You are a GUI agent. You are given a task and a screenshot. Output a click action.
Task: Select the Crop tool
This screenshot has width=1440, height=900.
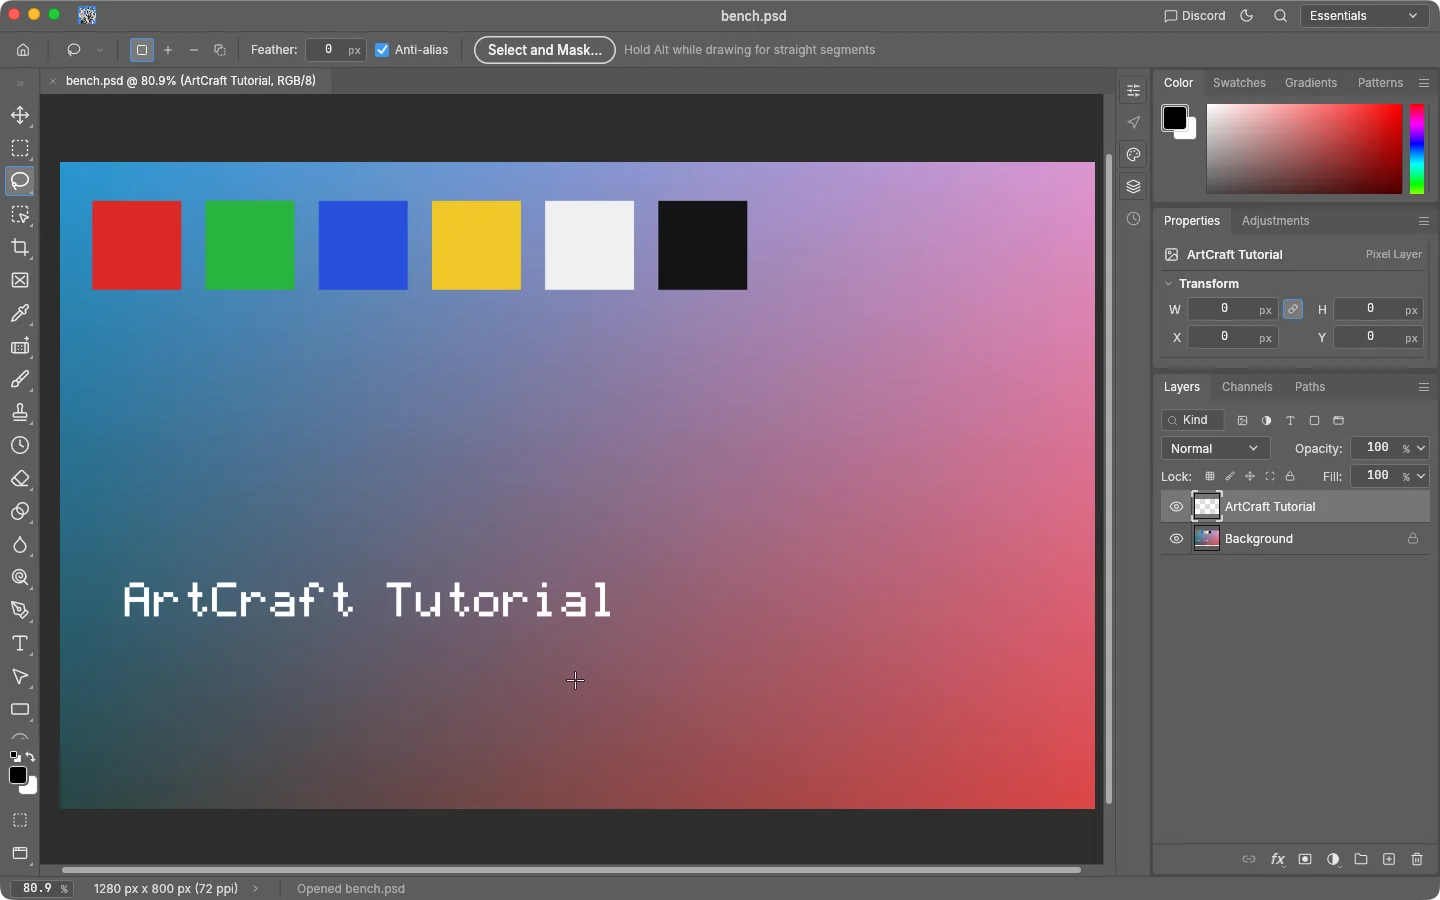(x=20, y=247)
